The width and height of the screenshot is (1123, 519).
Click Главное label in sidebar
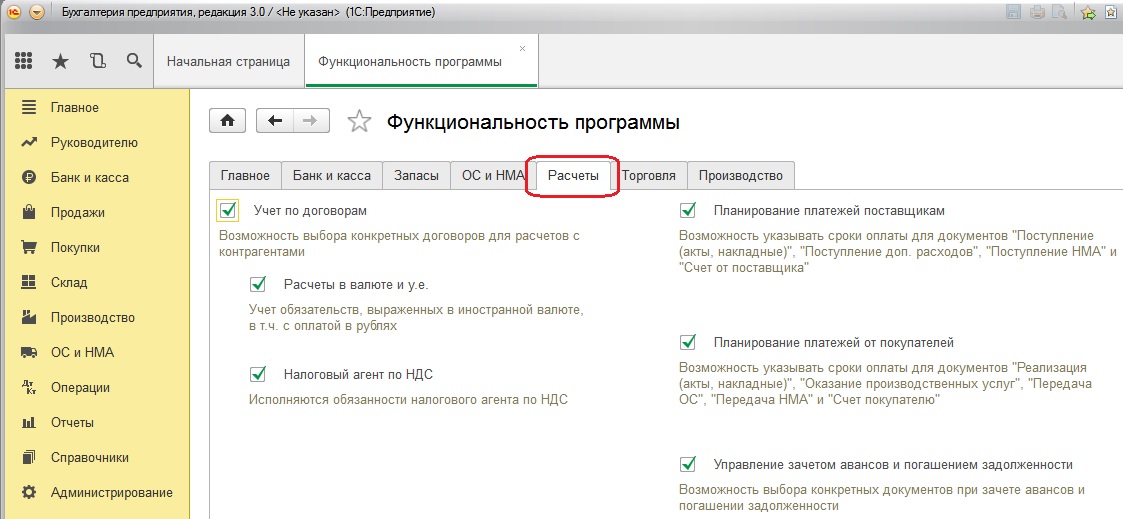click(x=74, y=107)
